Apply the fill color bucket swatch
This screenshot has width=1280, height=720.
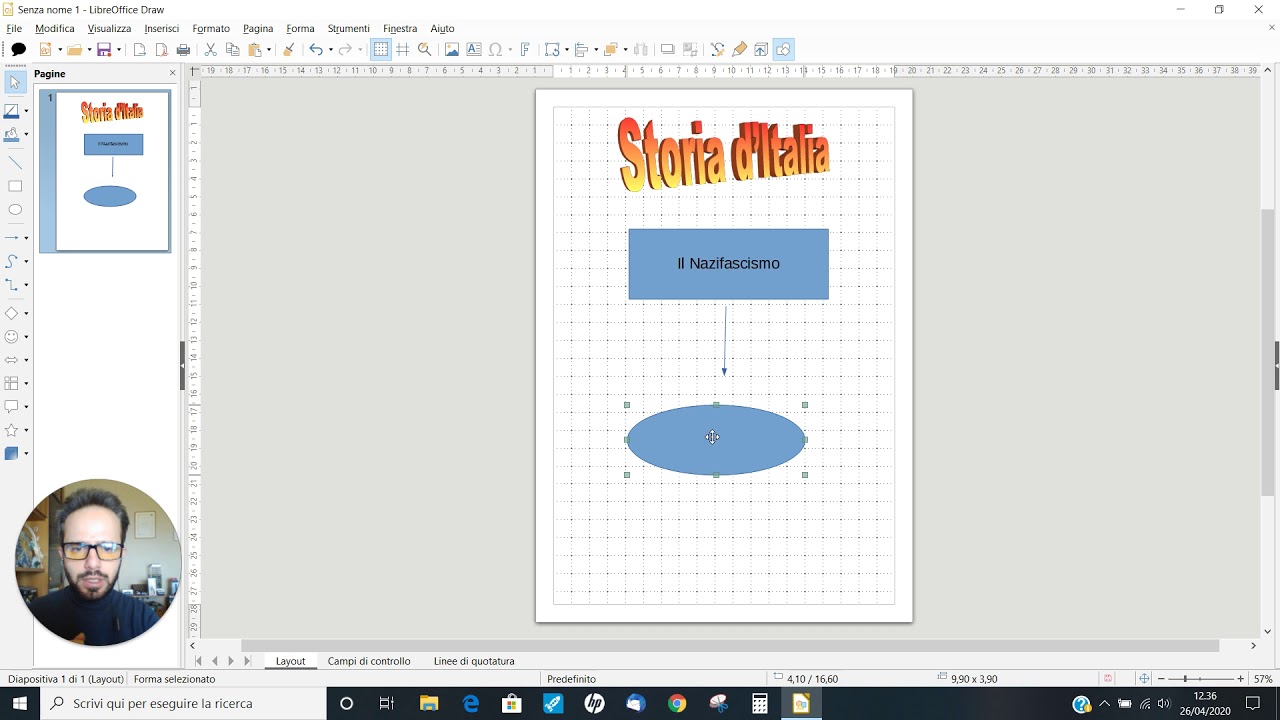coord(12,135)
